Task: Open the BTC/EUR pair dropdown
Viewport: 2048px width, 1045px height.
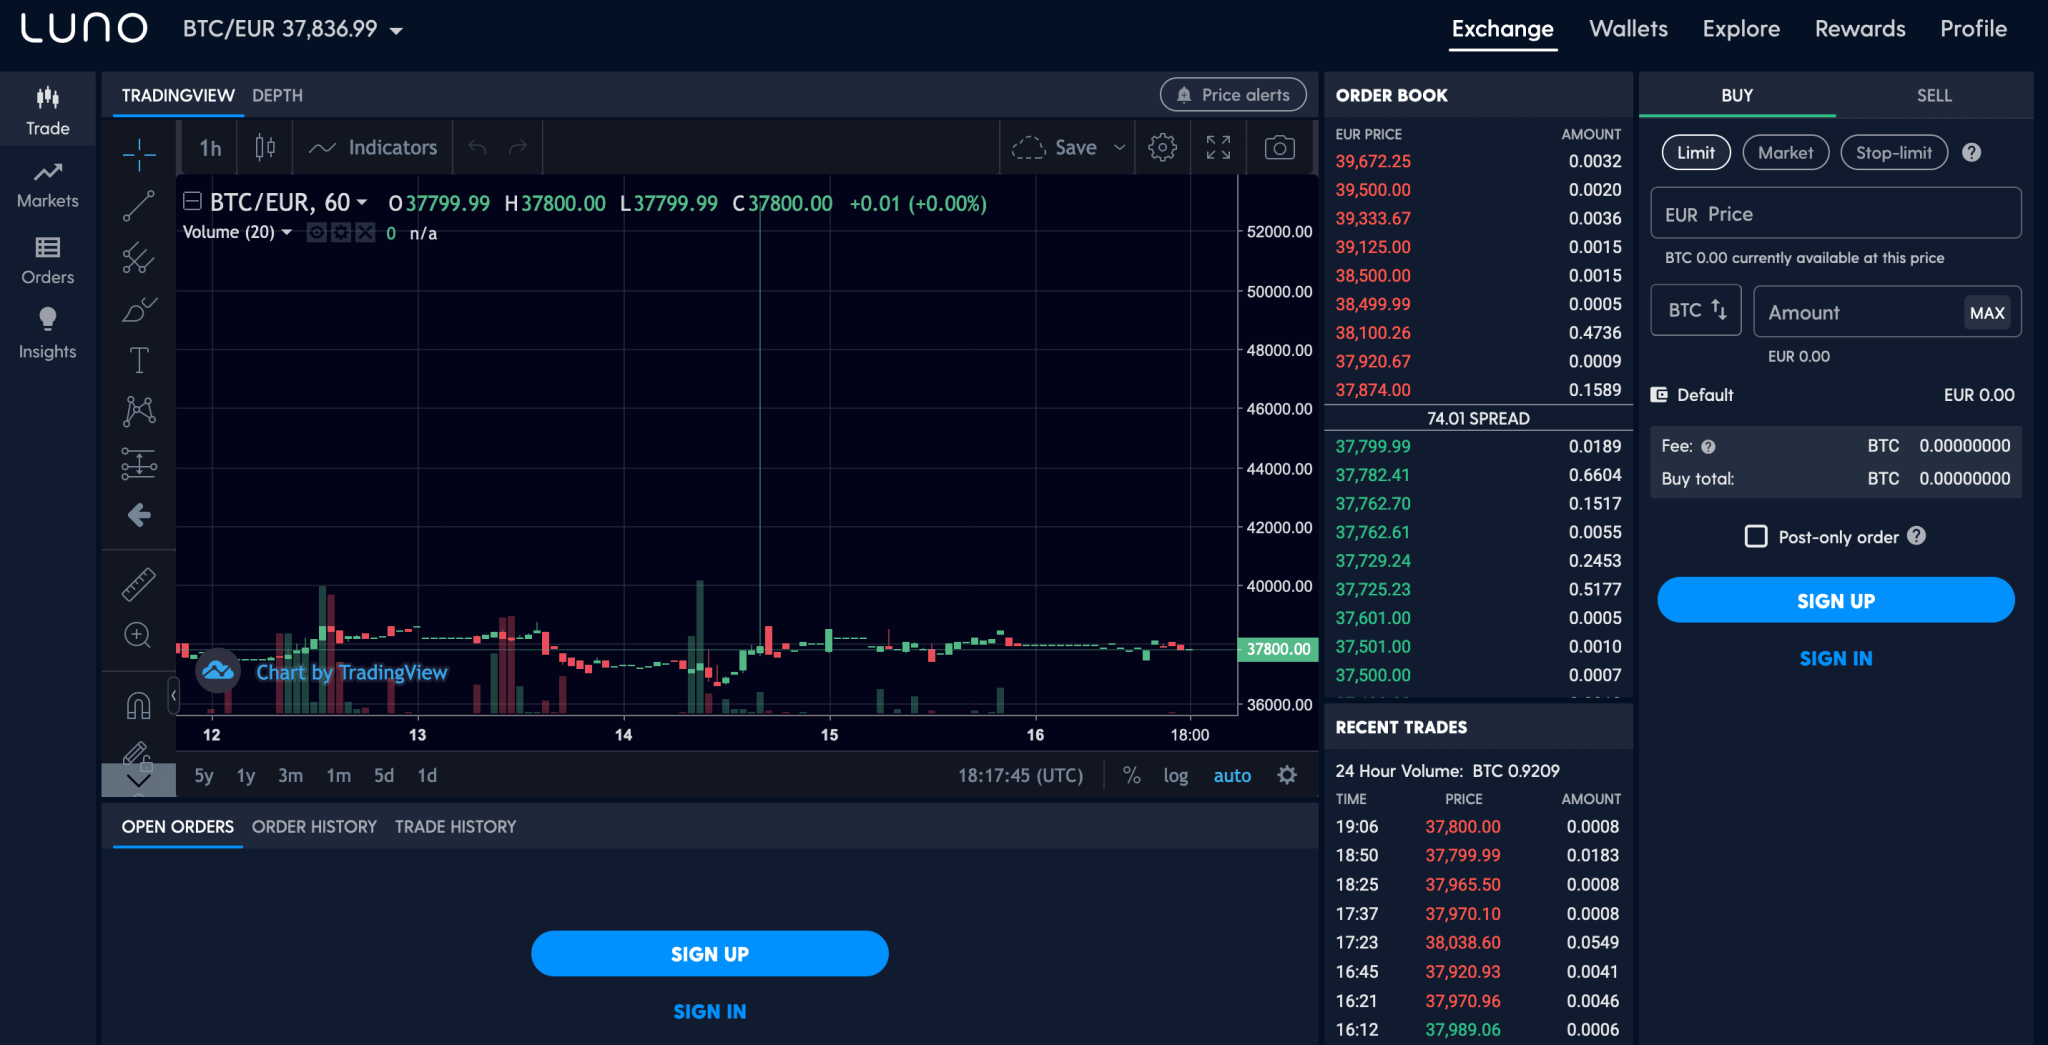Action: click(293, 29)
